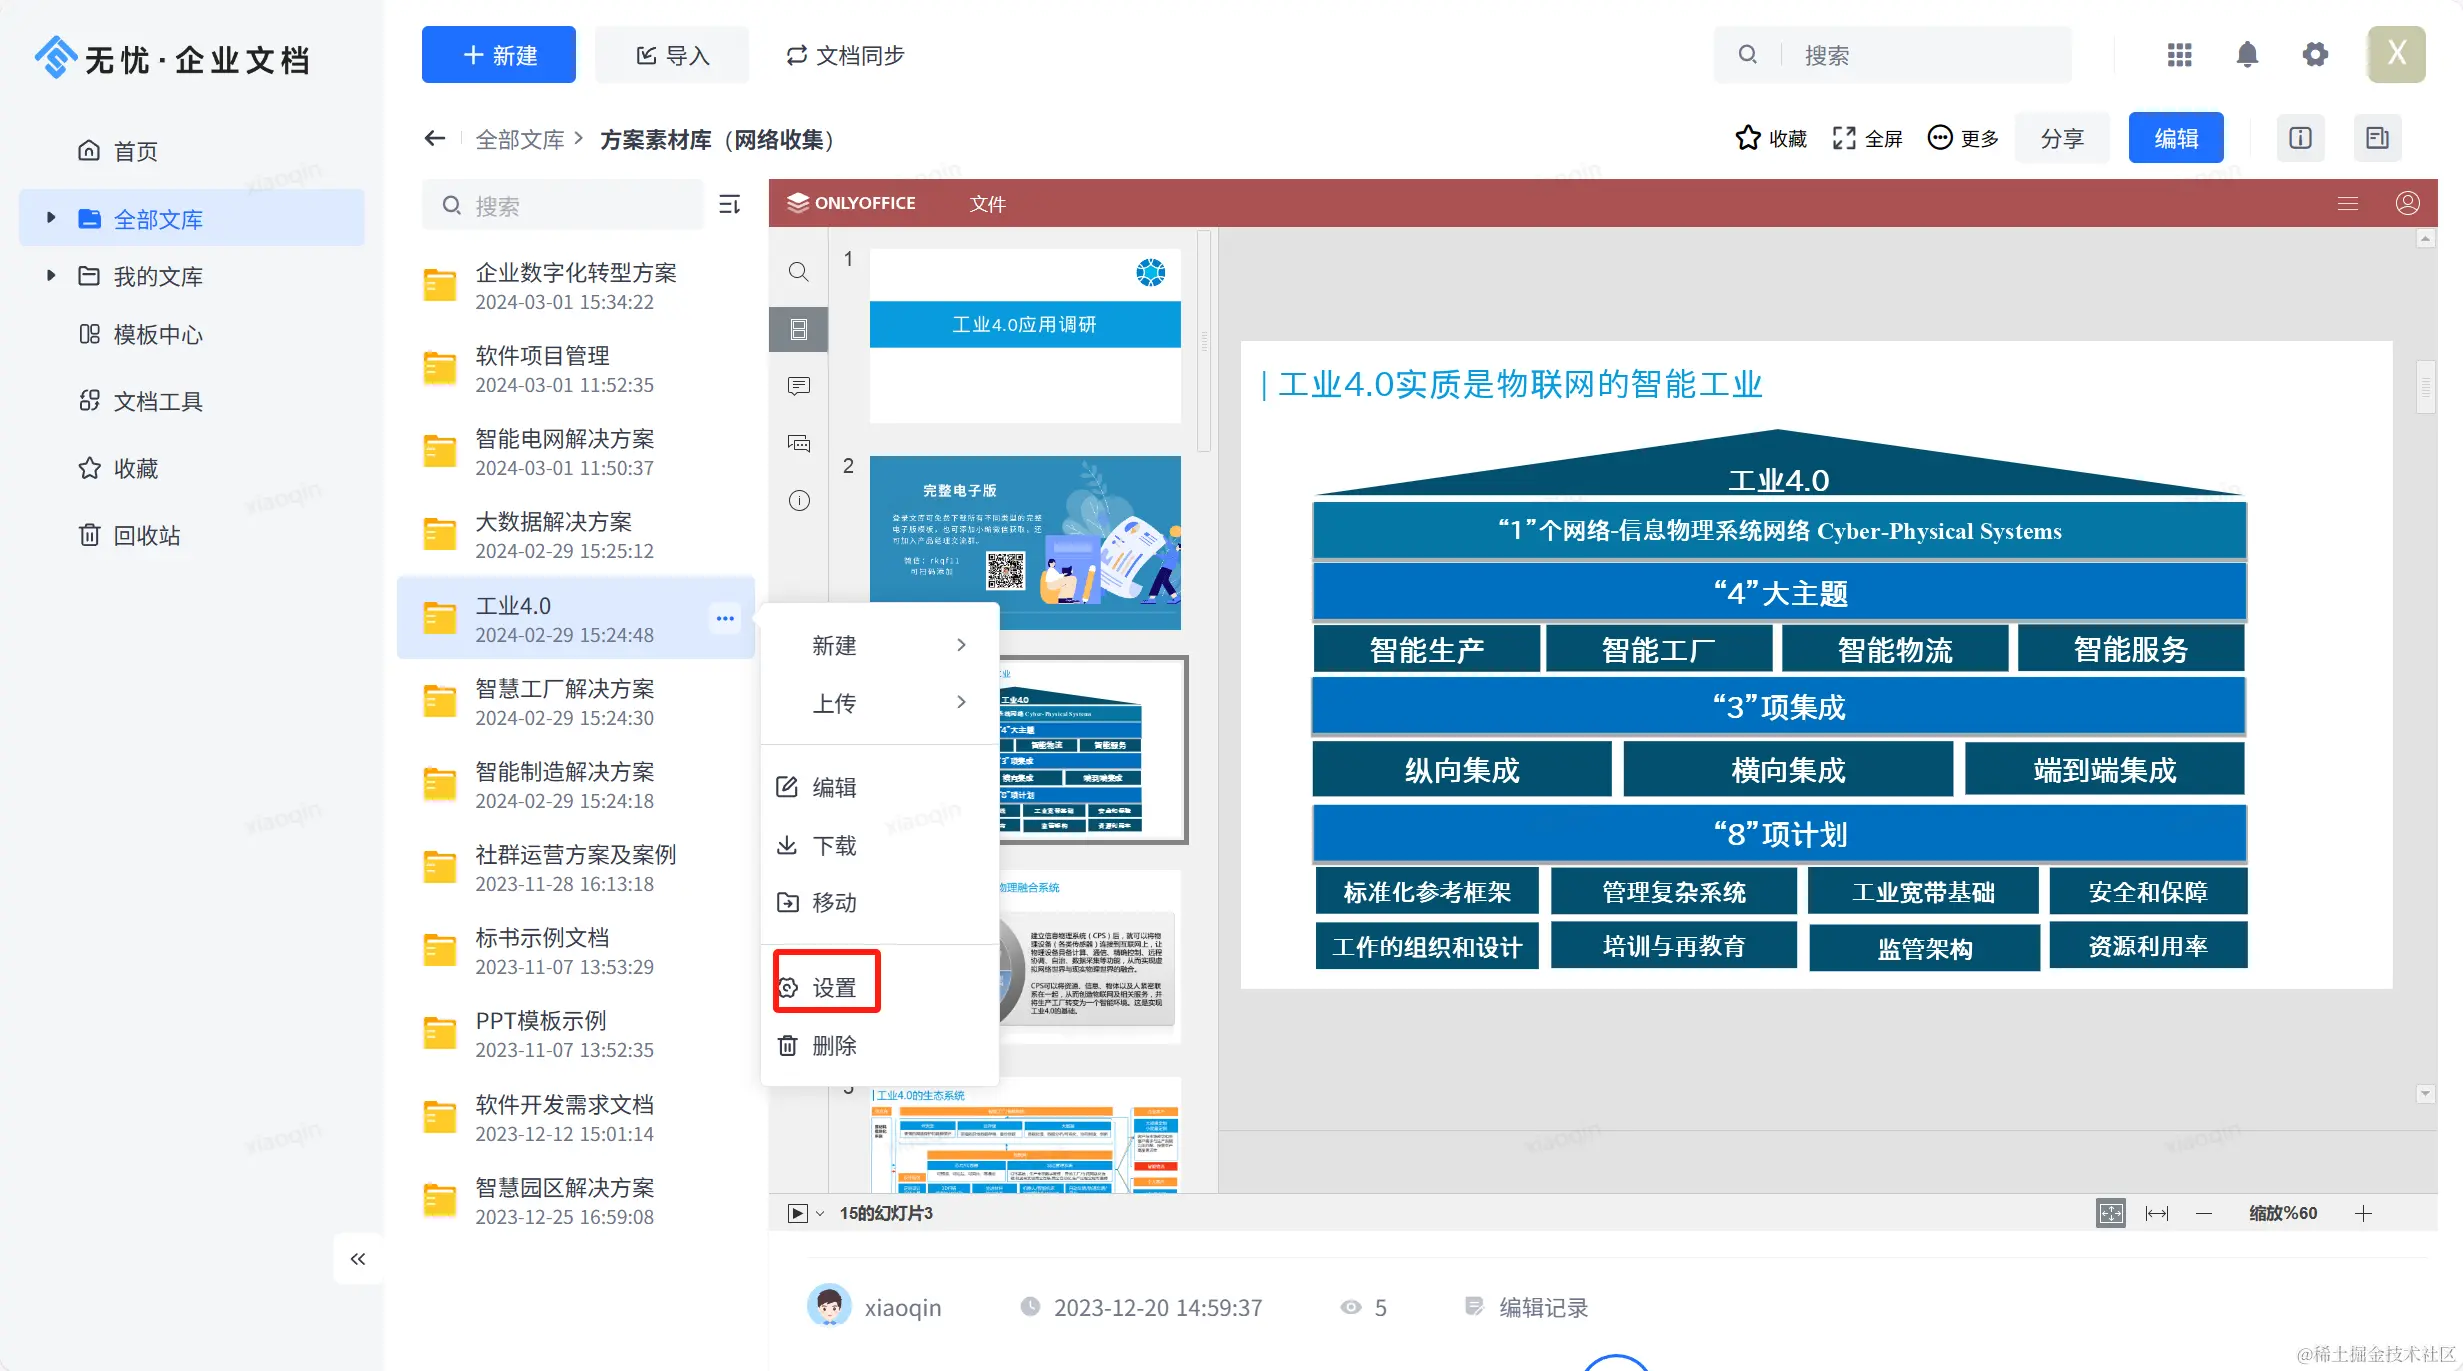Click the notification bell icon
The height and width of the screenshot is (1371, 2463).
pyautogui.click(x=2247, y=55)
